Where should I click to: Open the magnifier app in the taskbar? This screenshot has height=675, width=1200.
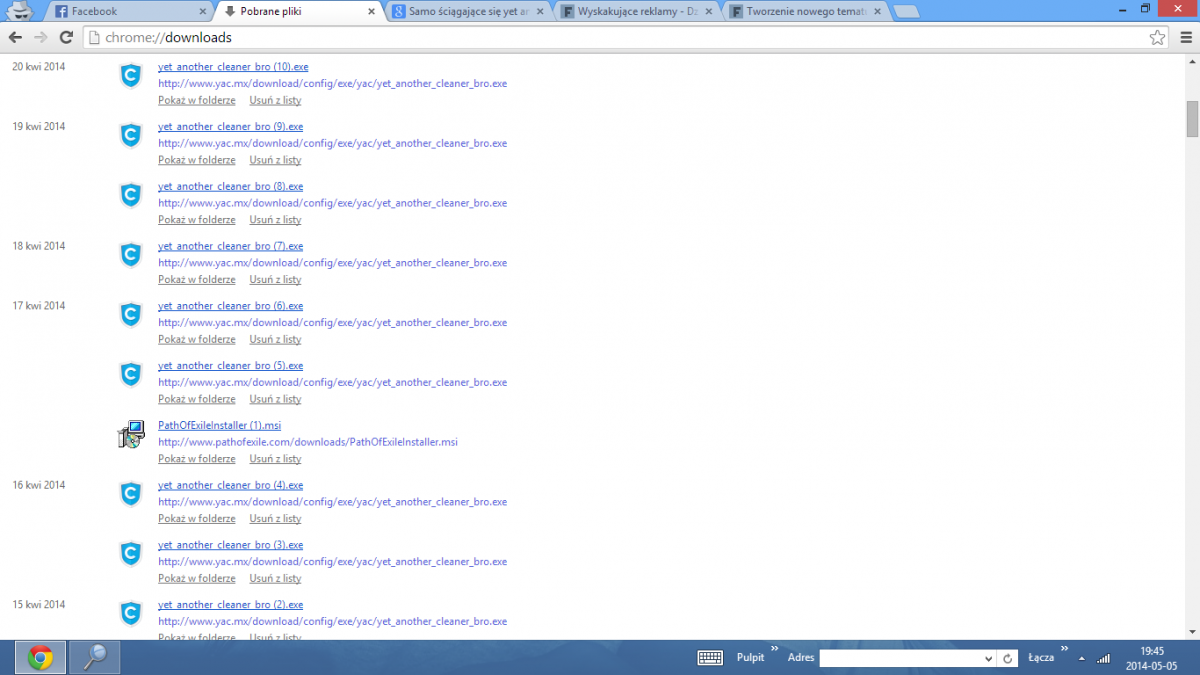[x=95, y=657]
